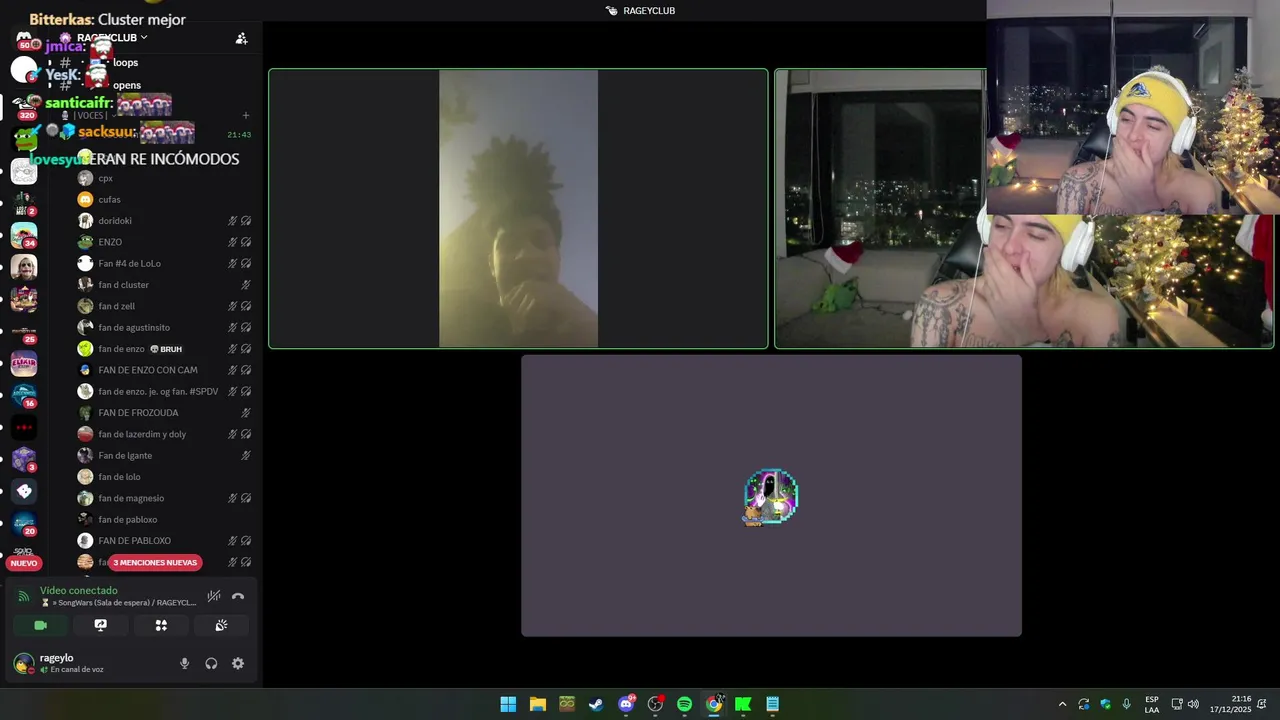Open SongWars voice channel link
This screenshot has width=1280, height=720.
coord(118,603)
